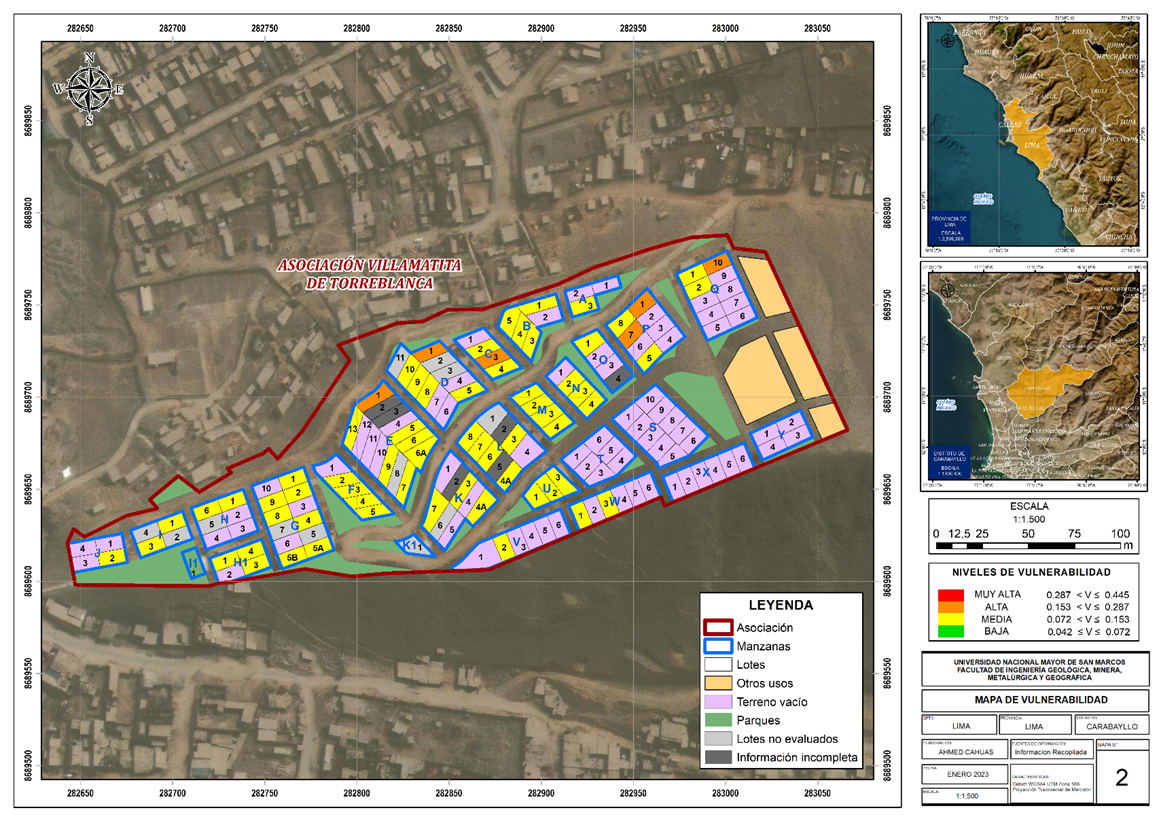Click the compass in the Lima province inset
Viewport: 1161px width, 821px height.
coord(946,40)
